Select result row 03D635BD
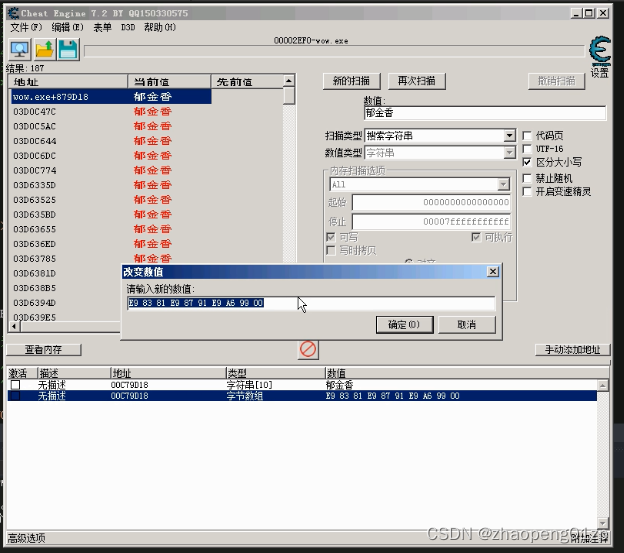This screenshot has width=624, height=553. tap(111, 214)
